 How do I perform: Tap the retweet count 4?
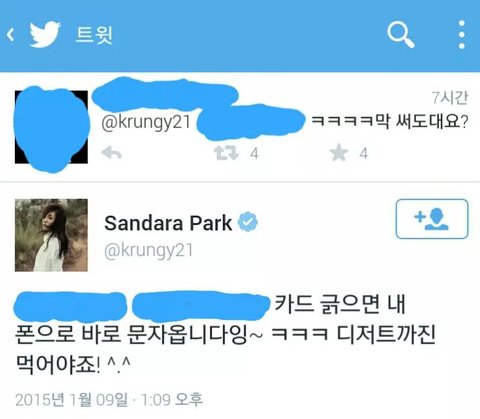254,154
